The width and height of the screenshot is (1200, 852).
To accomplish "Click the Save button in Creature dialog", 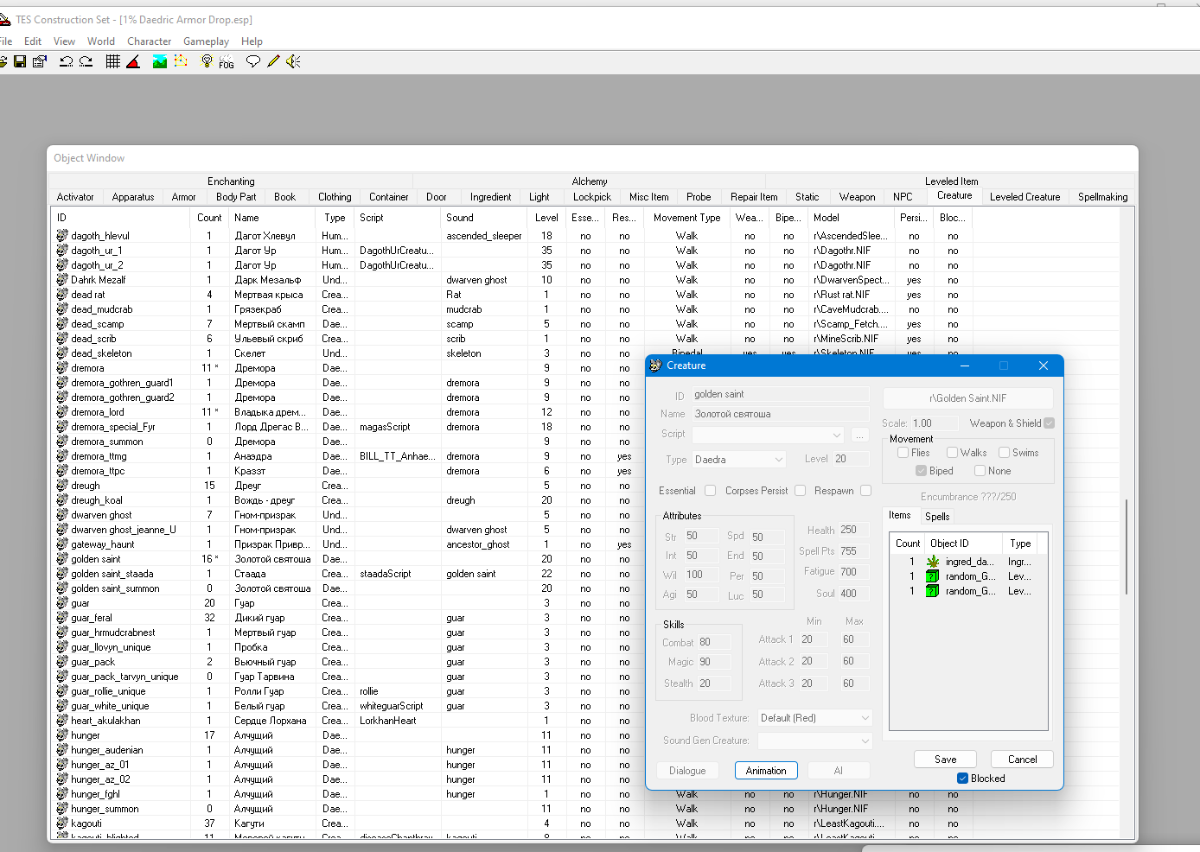I will pos(945,759).
